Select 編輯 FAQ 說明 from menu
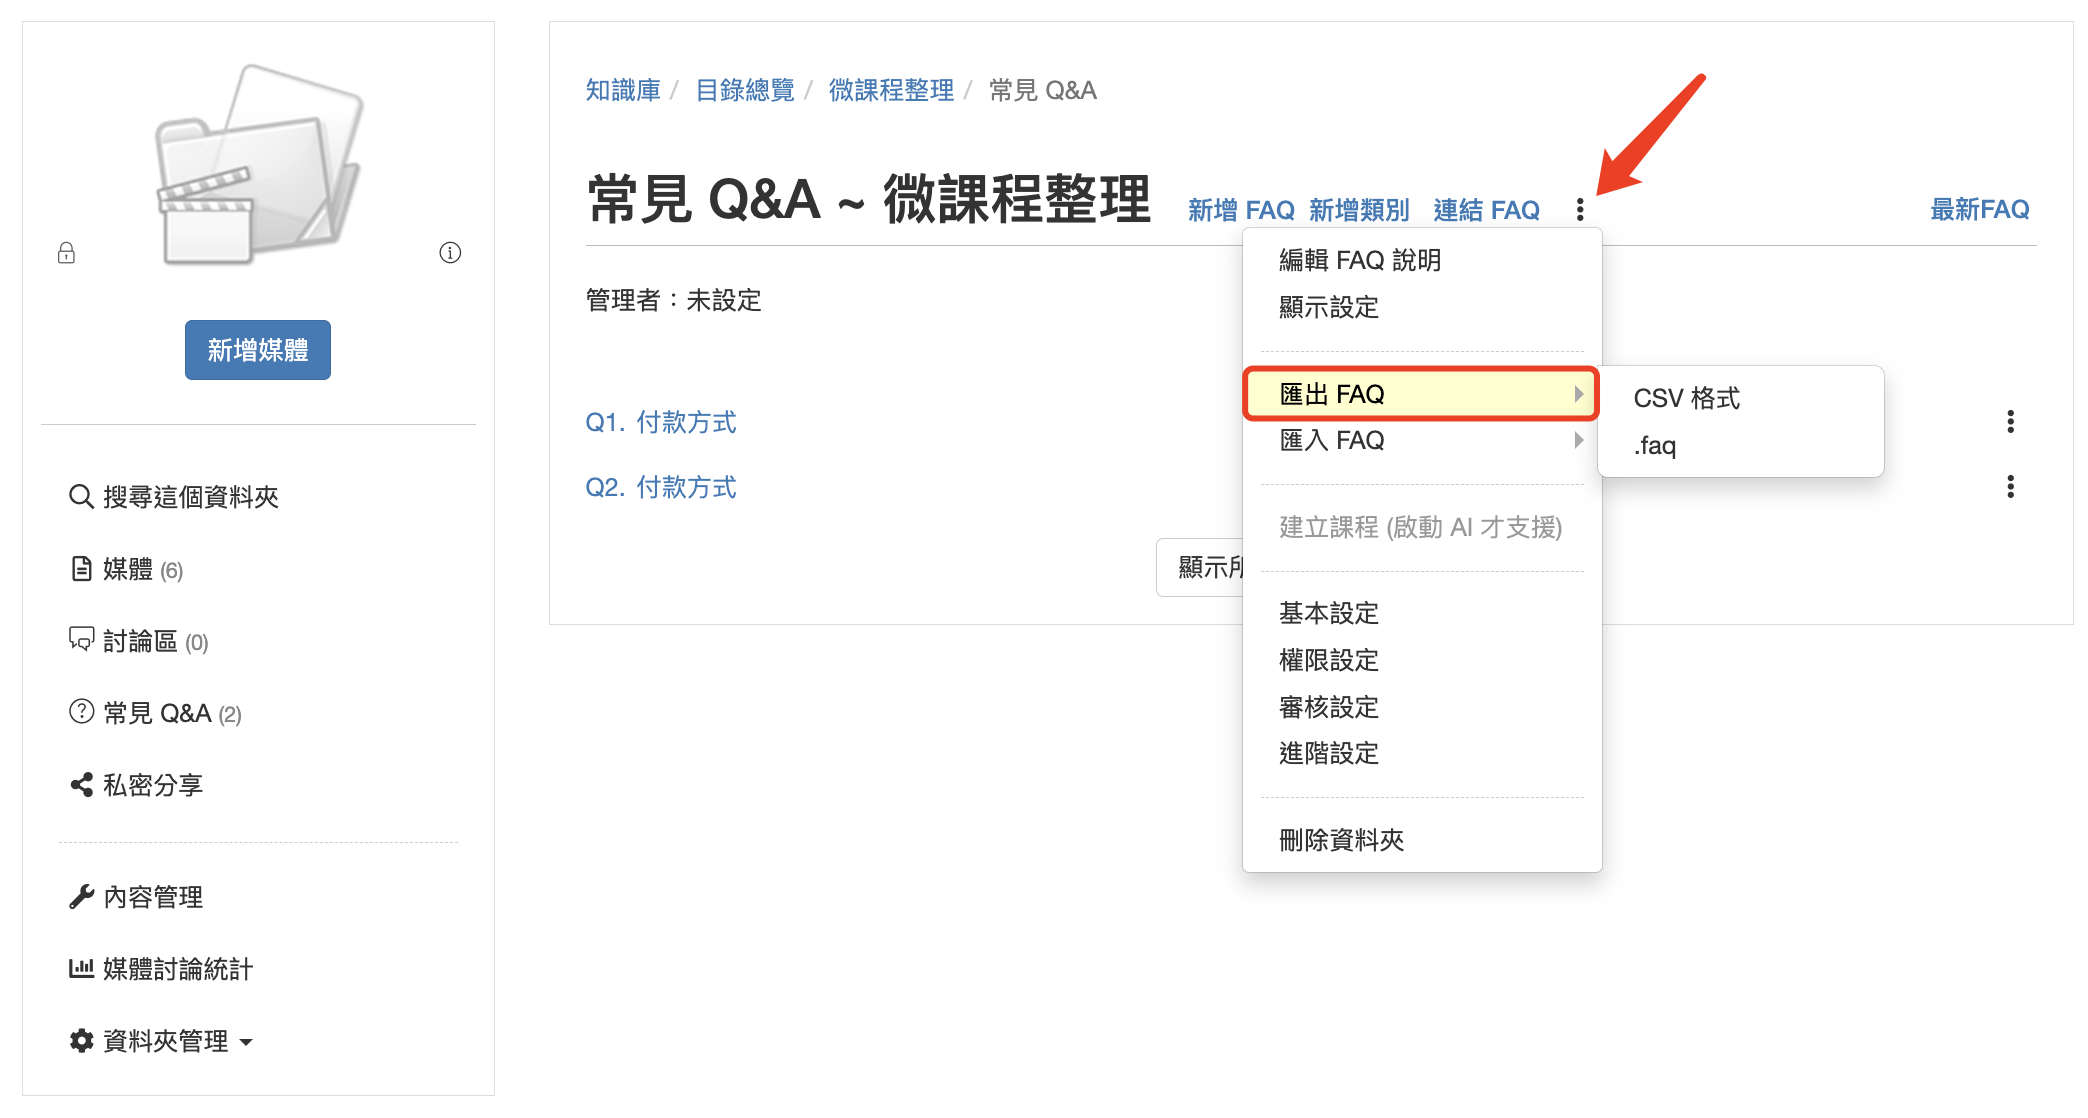Image resolution: width=2088 pixels, height=1118 pixels. coord(1360,260)
